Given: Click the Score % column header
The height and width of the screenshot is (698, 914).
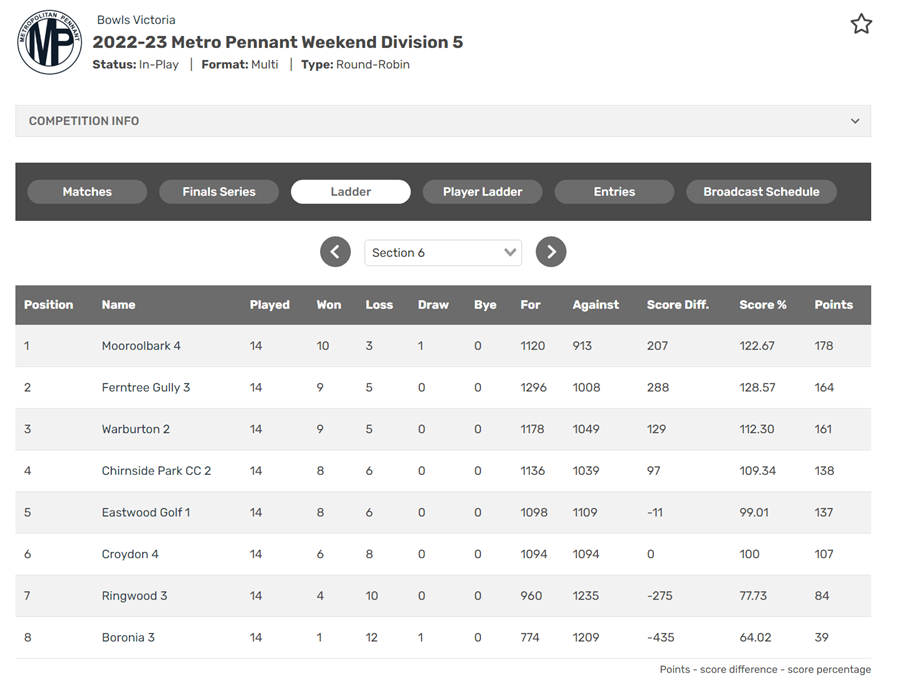Looking at the screenshot, I should [763, 304].
